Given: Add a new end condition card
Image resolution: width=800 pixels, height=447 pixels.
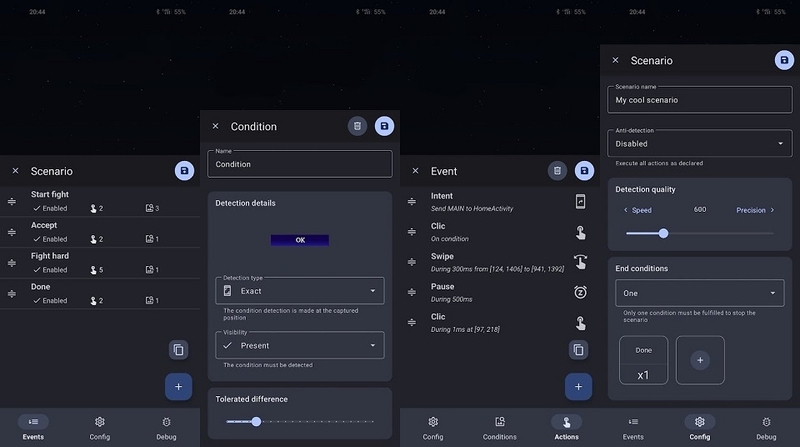Looking at the screenshot, I should [700, 360].
